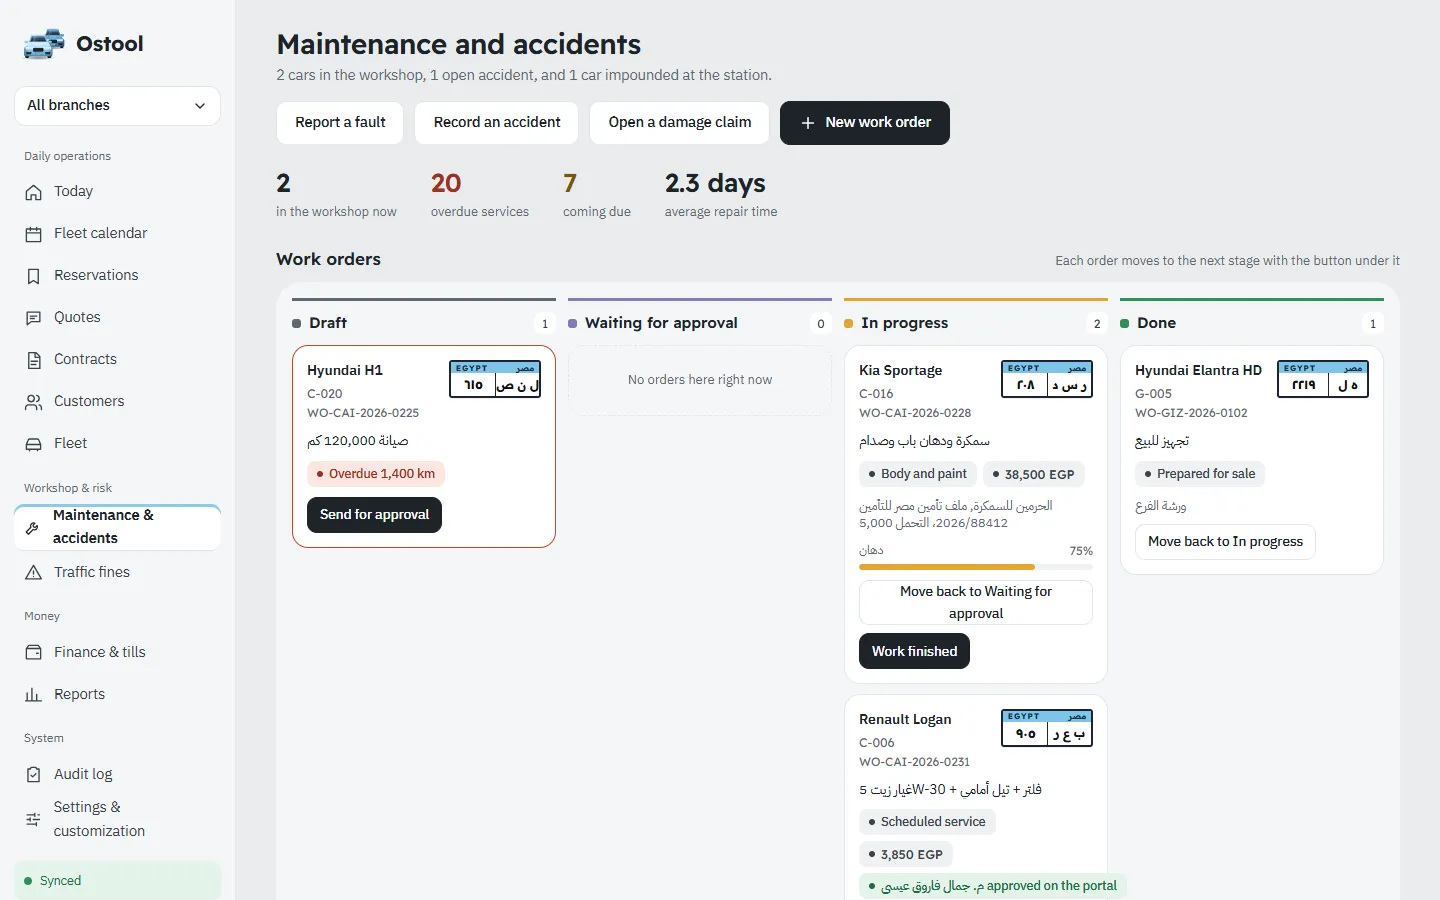This screenshot has height=900, width=1440.
Task: Move Kia Sportage back to Waiting for approval
Action: coord(976,603)
